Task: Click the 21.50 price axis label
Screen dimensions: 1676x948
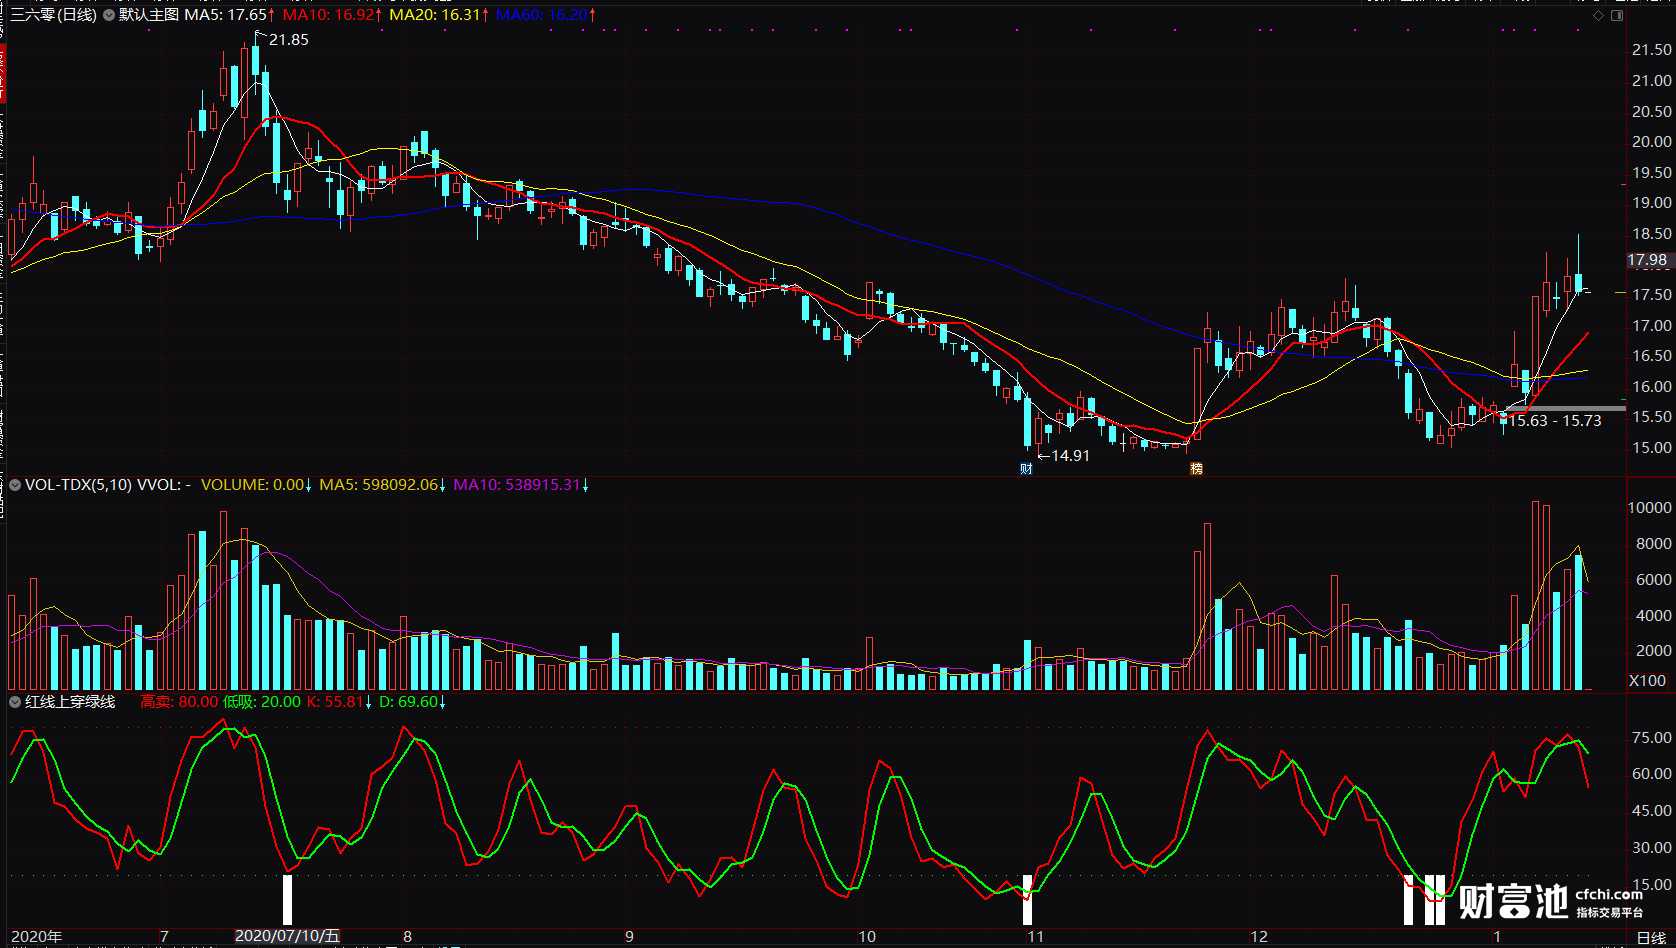Action: point(1652,50)
